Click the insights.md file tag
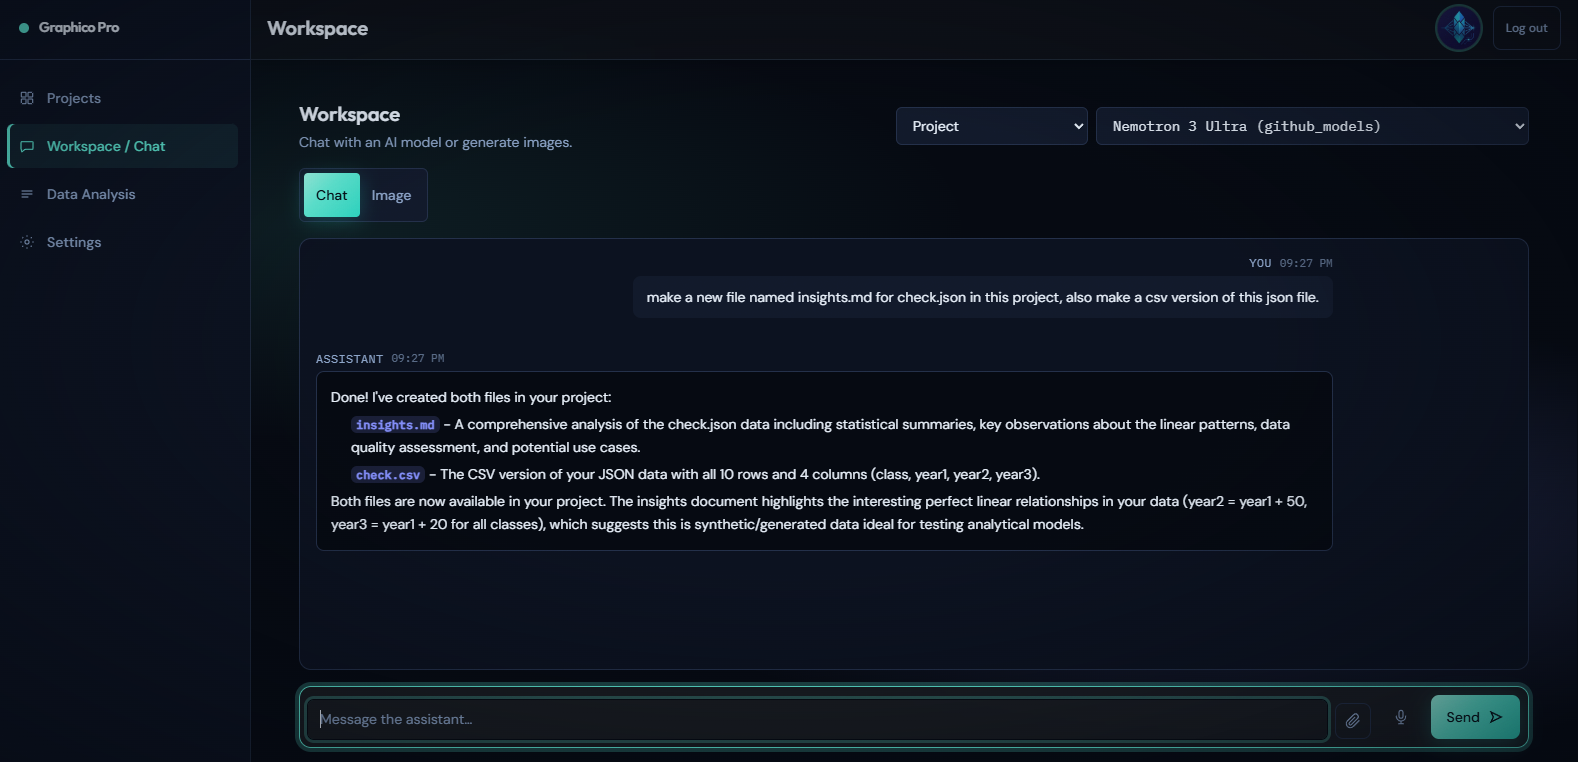The width and height of the screenshot is (1578, 762). tap(395, 425)
